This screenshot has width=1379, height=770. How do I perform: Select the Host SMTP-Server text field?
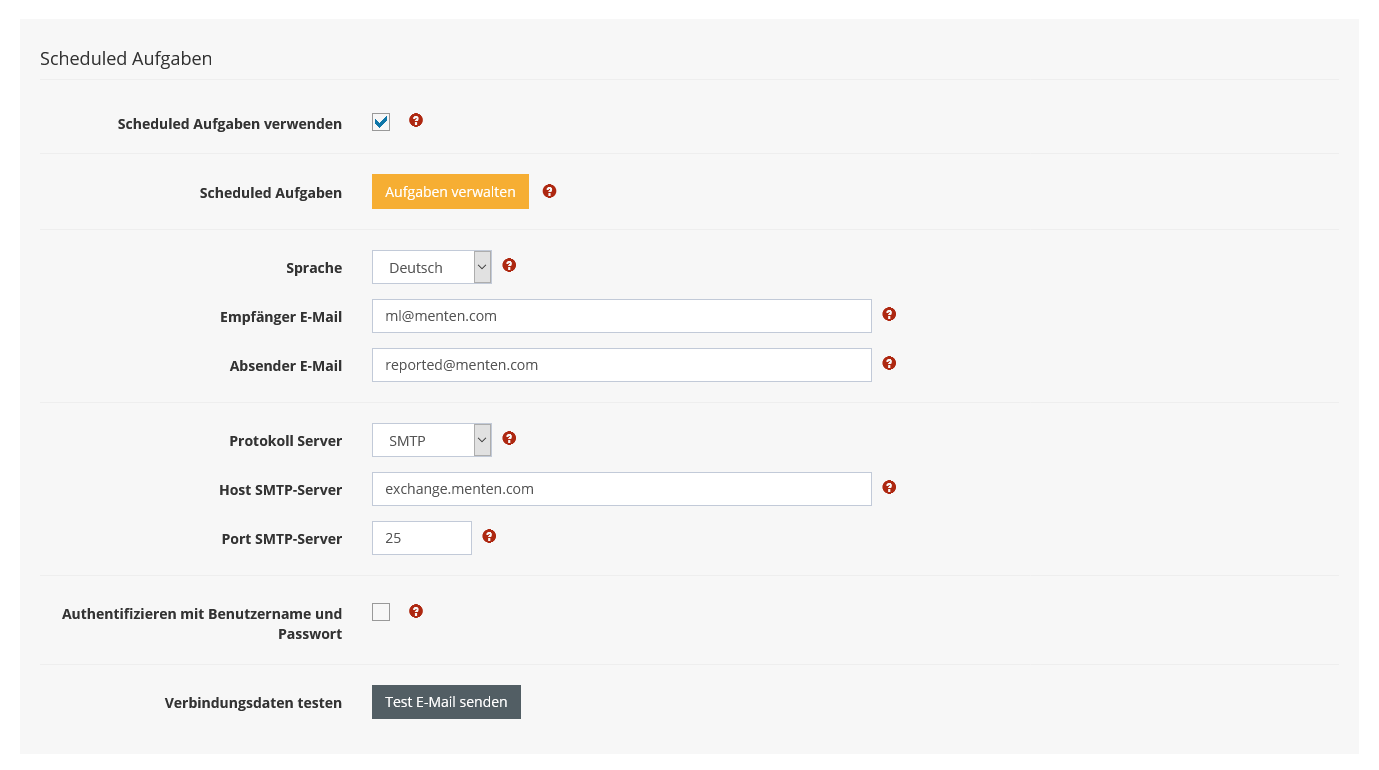tap(621, 489)
